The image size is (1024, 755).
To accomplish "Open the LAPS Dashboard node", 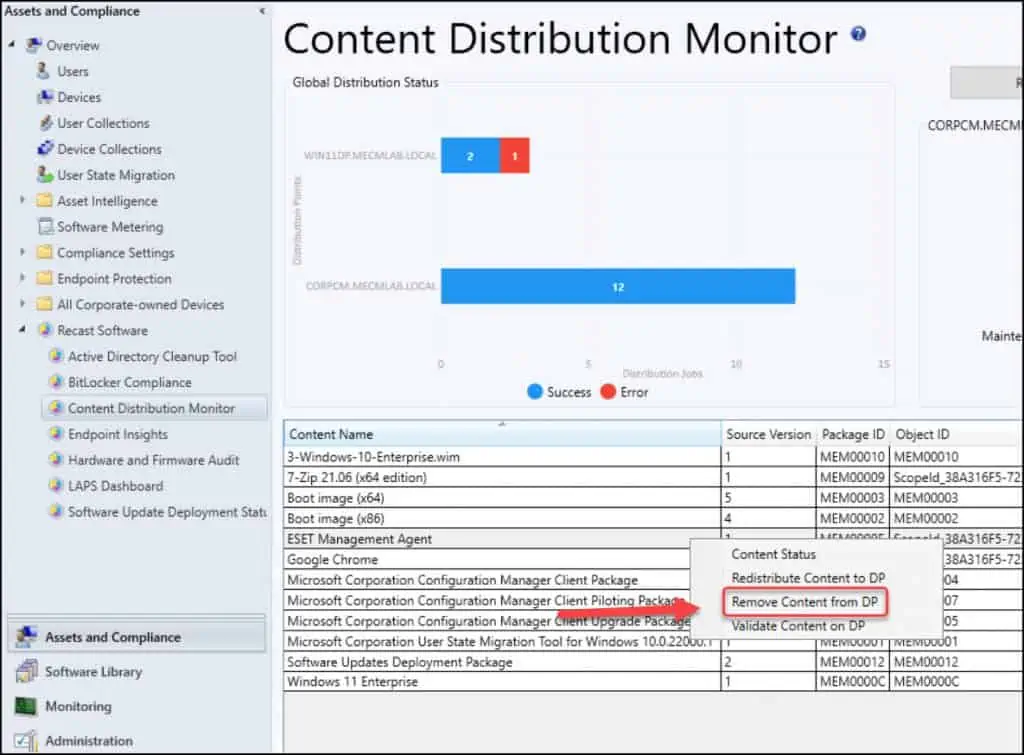I will point(116,485).
